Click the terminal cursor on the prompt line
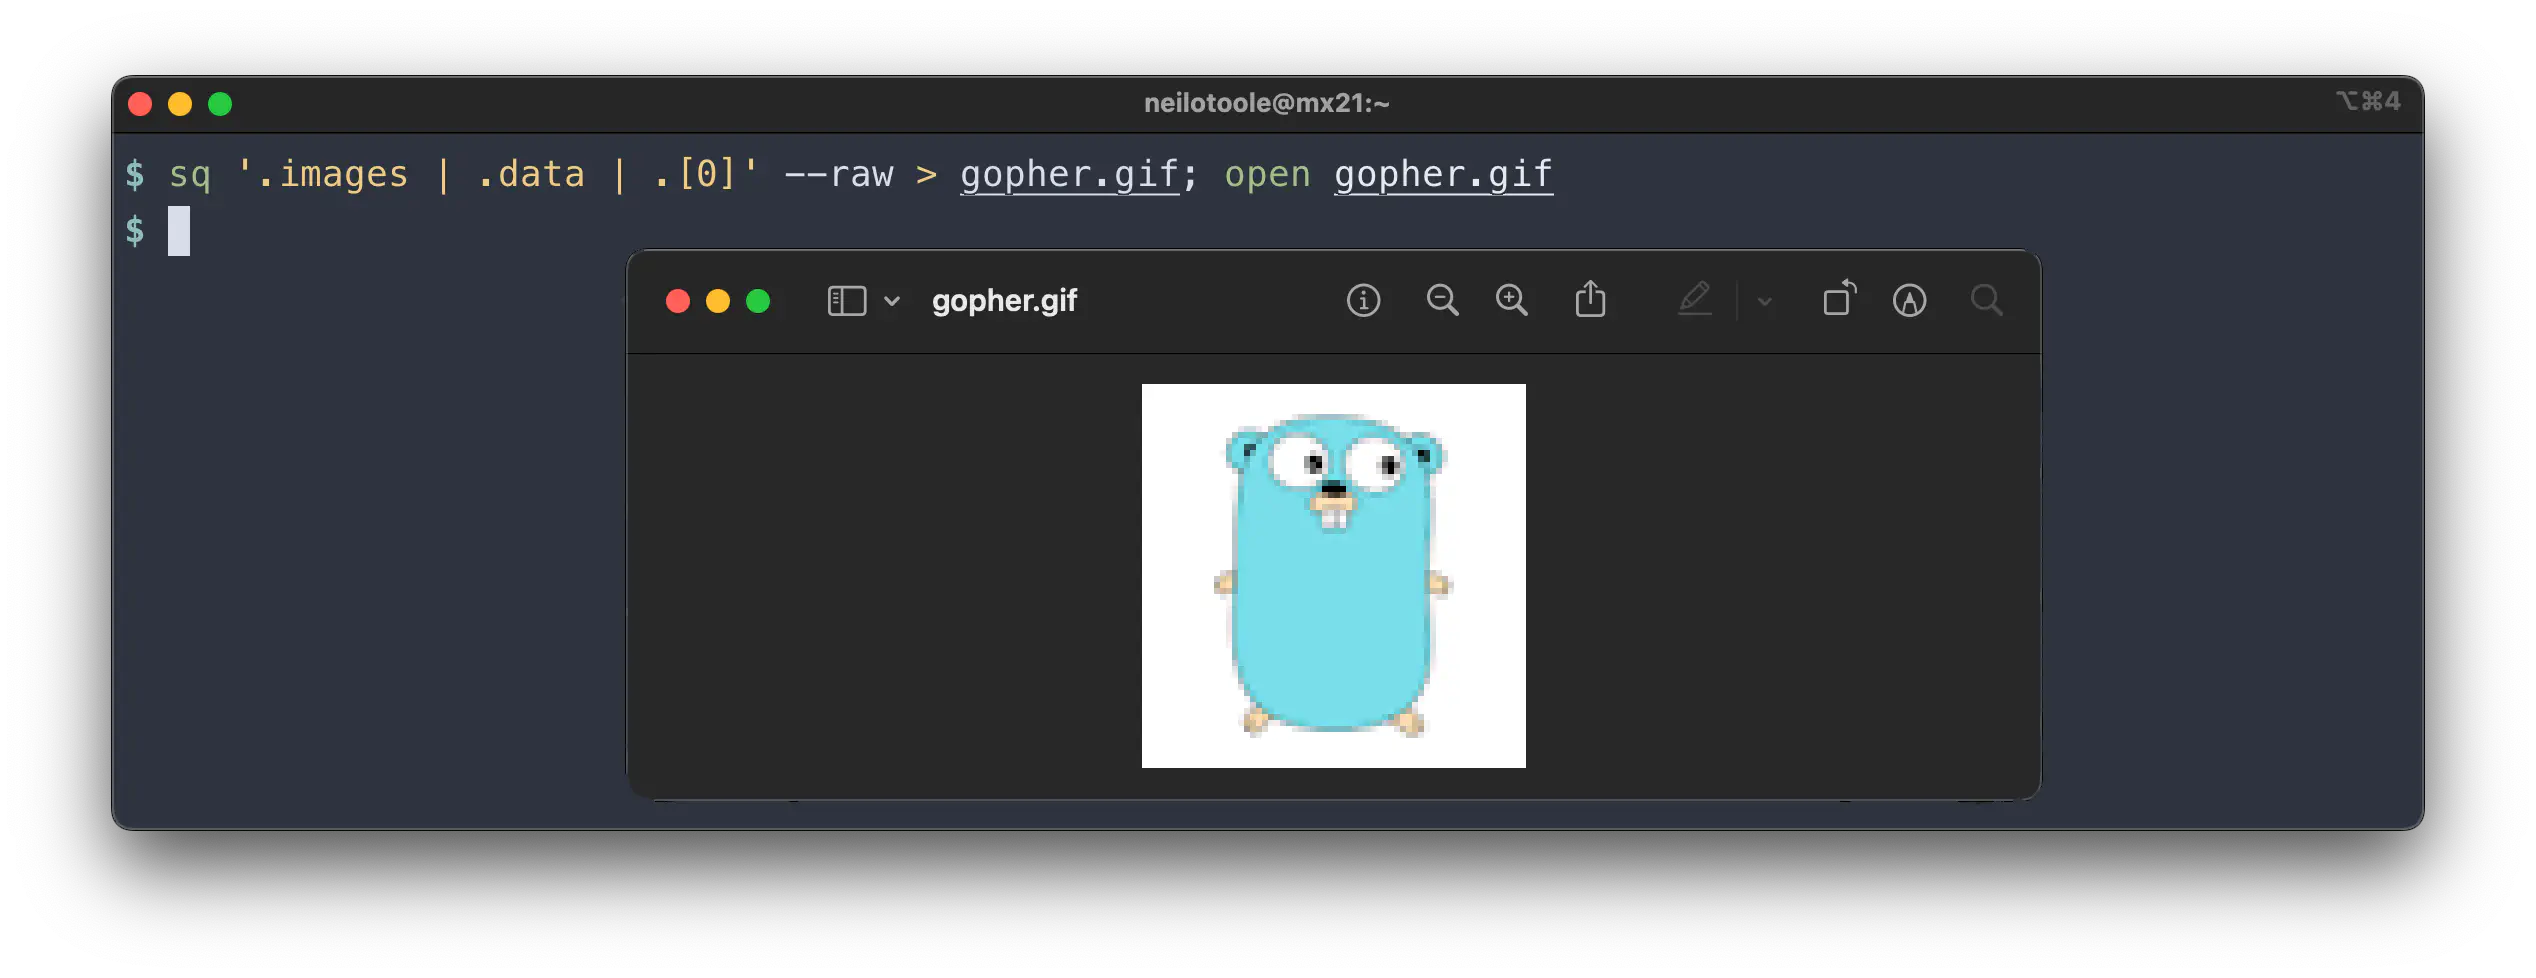This screenshot has width=2536, height=978. pos(179,231)
